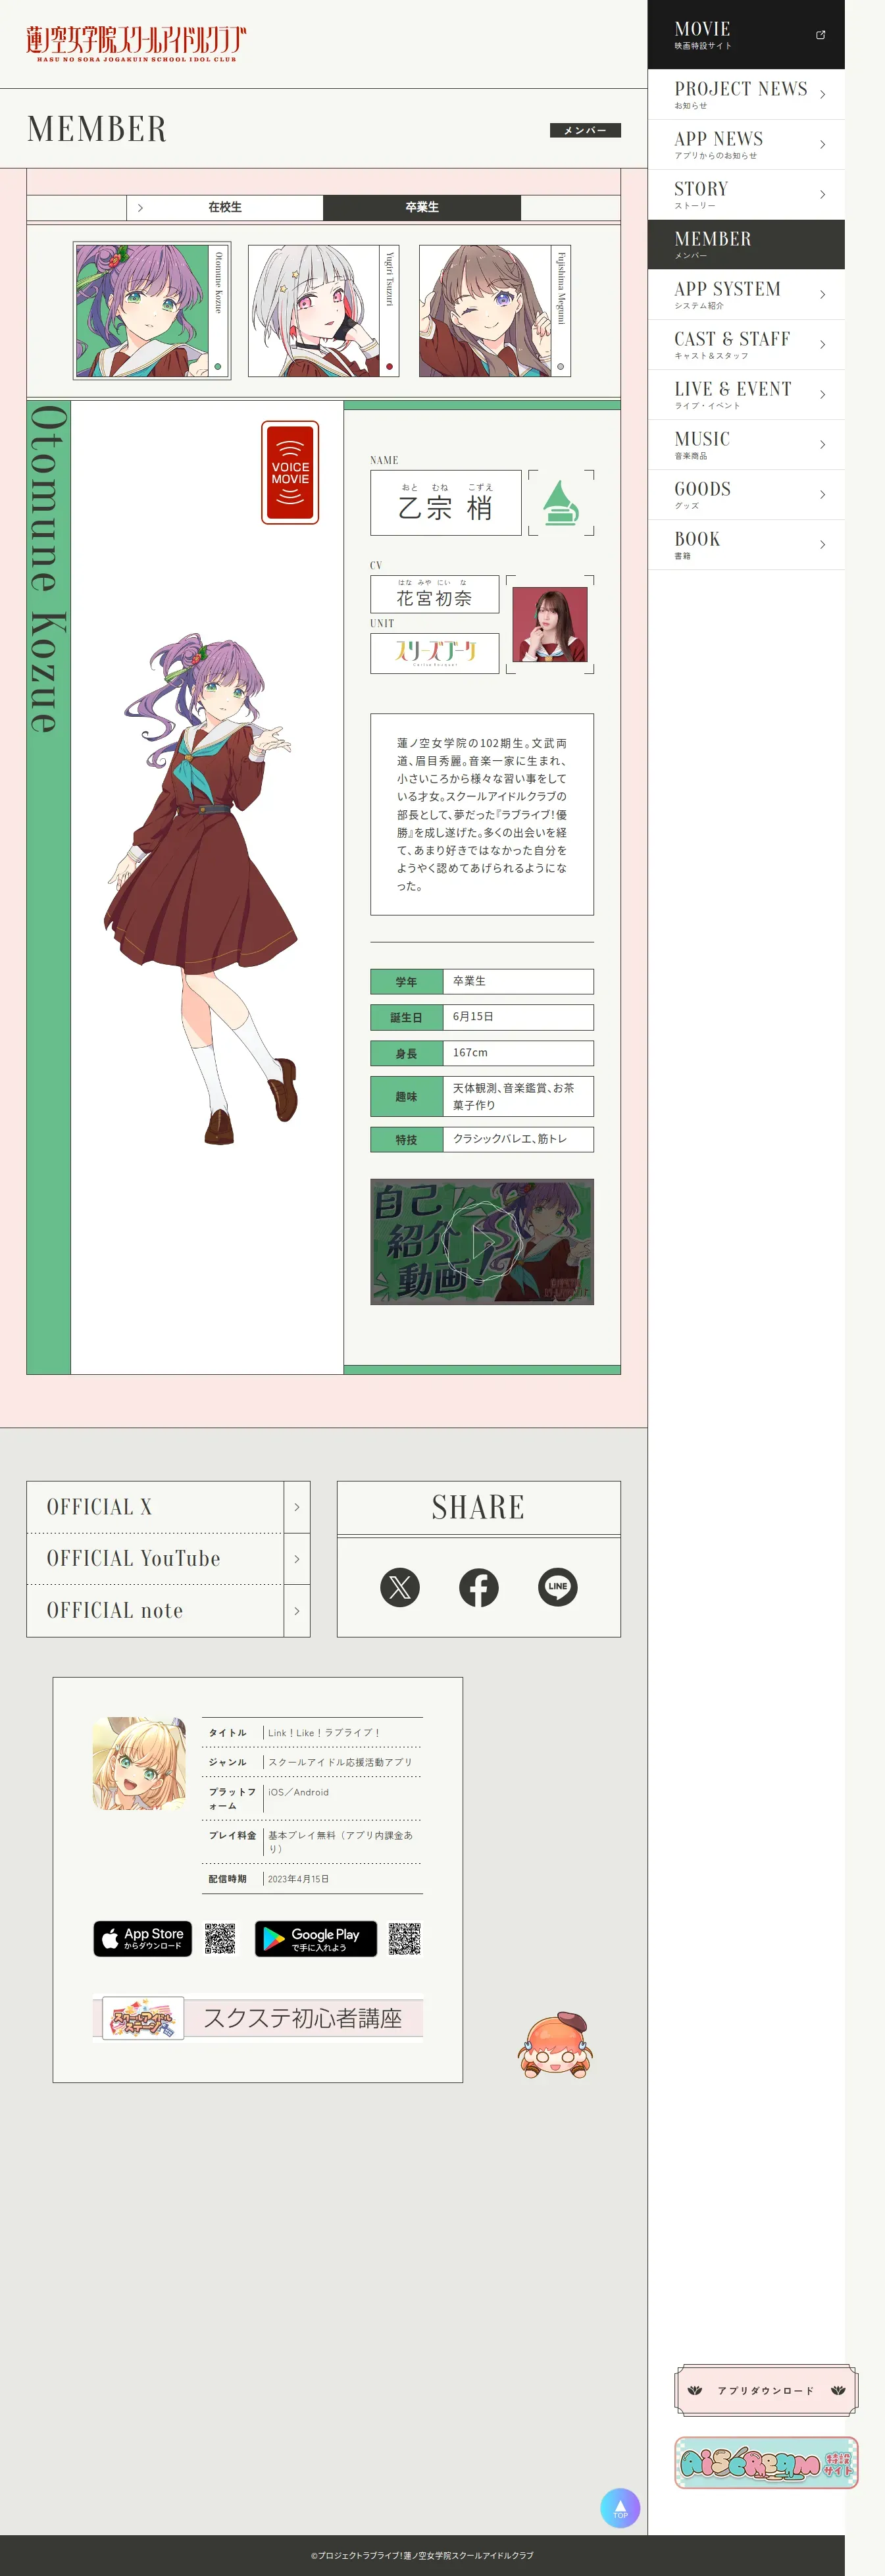Switch to the 在校生 tab
The height and width of the screenshot is (2576, 885).
pyautogui.click(x=225, y=207)
